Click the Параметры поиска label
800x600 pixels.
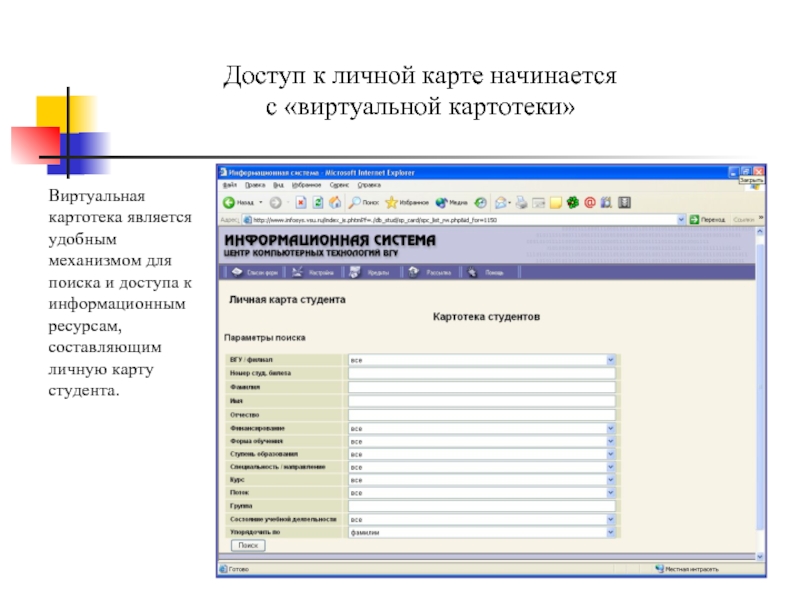(x=265, y=338)
